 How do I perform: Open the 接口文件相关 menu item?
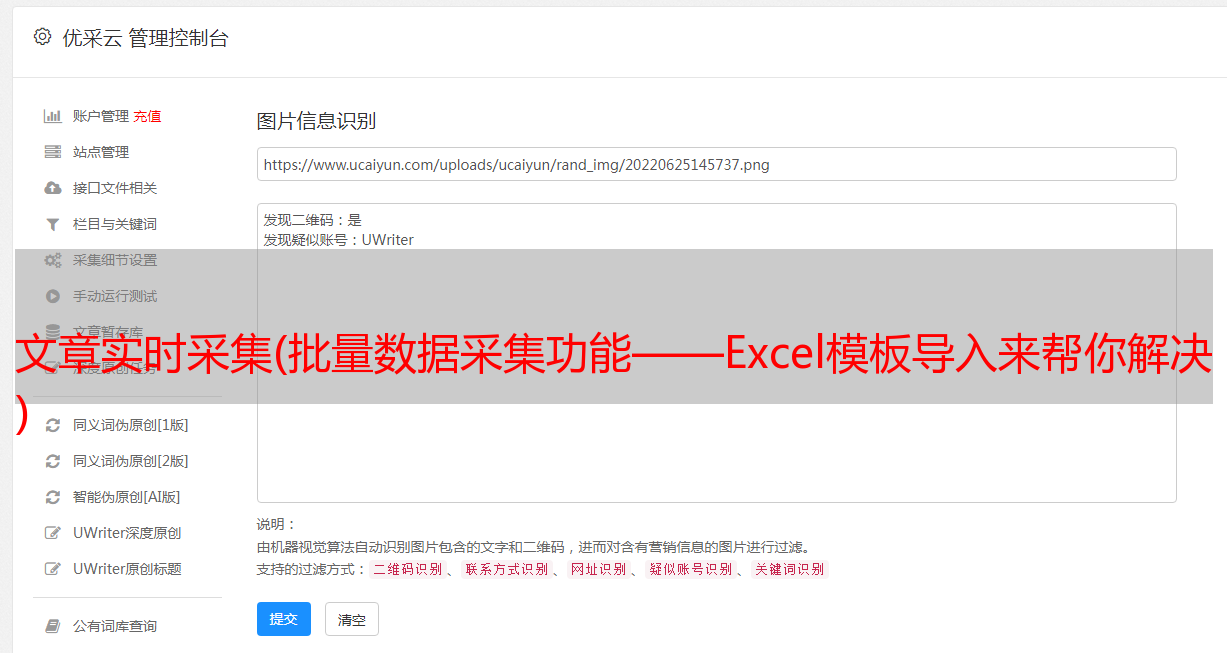115,188
